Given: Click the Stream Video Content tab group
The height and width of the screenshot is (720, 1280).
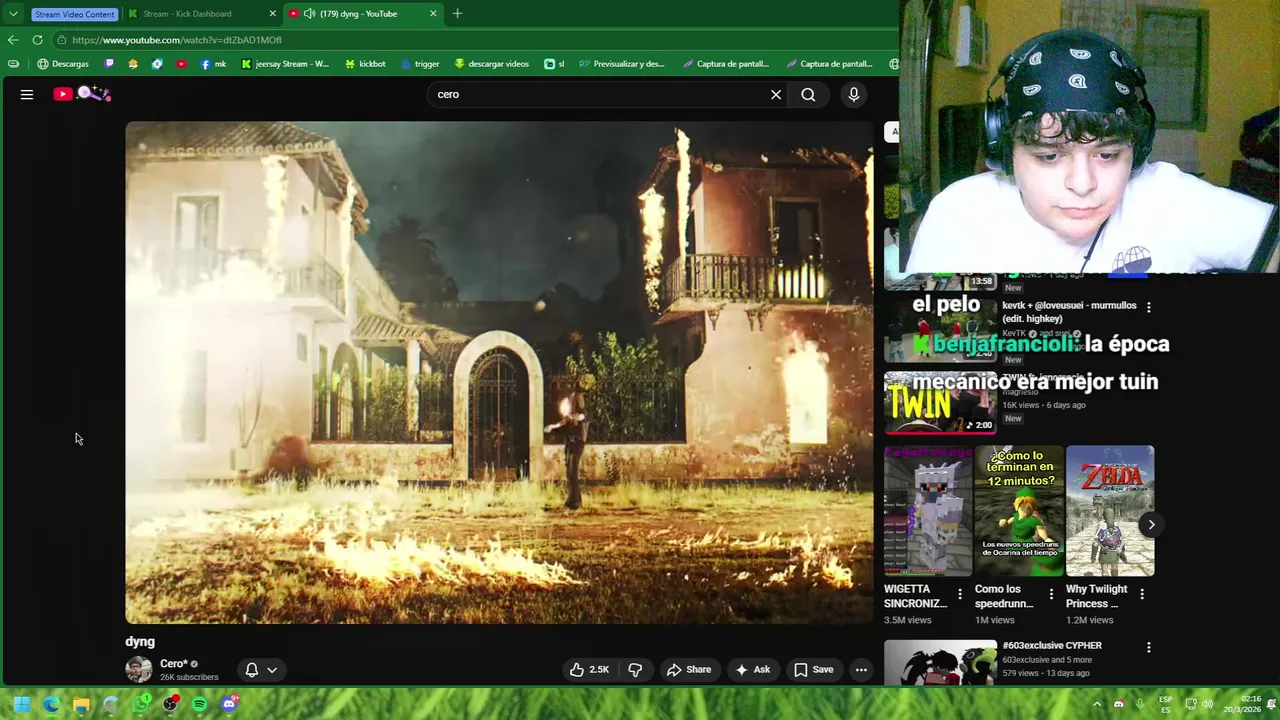Looking at the screenshot, I should click(x=74, y=14).
